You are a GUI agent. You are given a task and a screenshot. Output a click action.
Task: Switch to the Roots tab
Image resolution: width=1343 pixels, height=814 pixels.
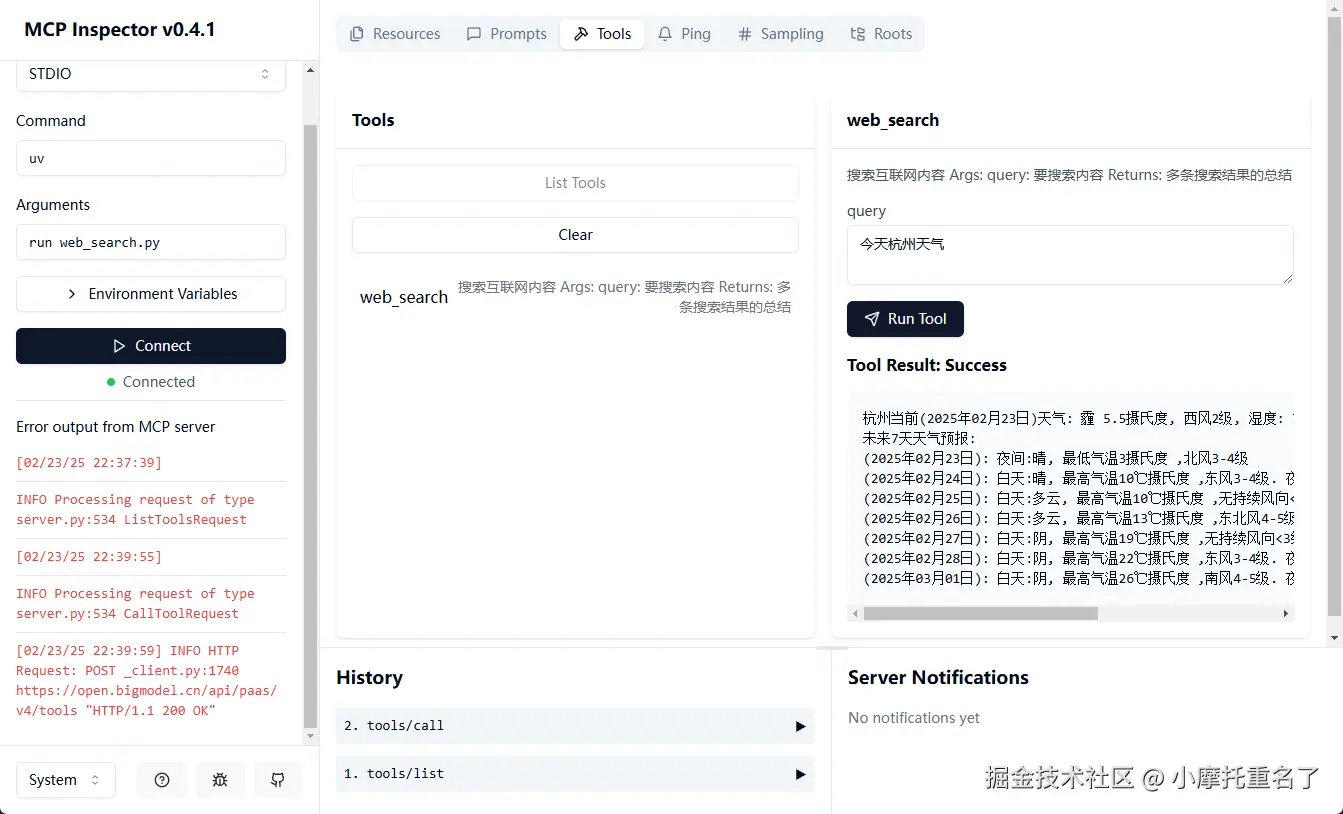pos(881,34)
